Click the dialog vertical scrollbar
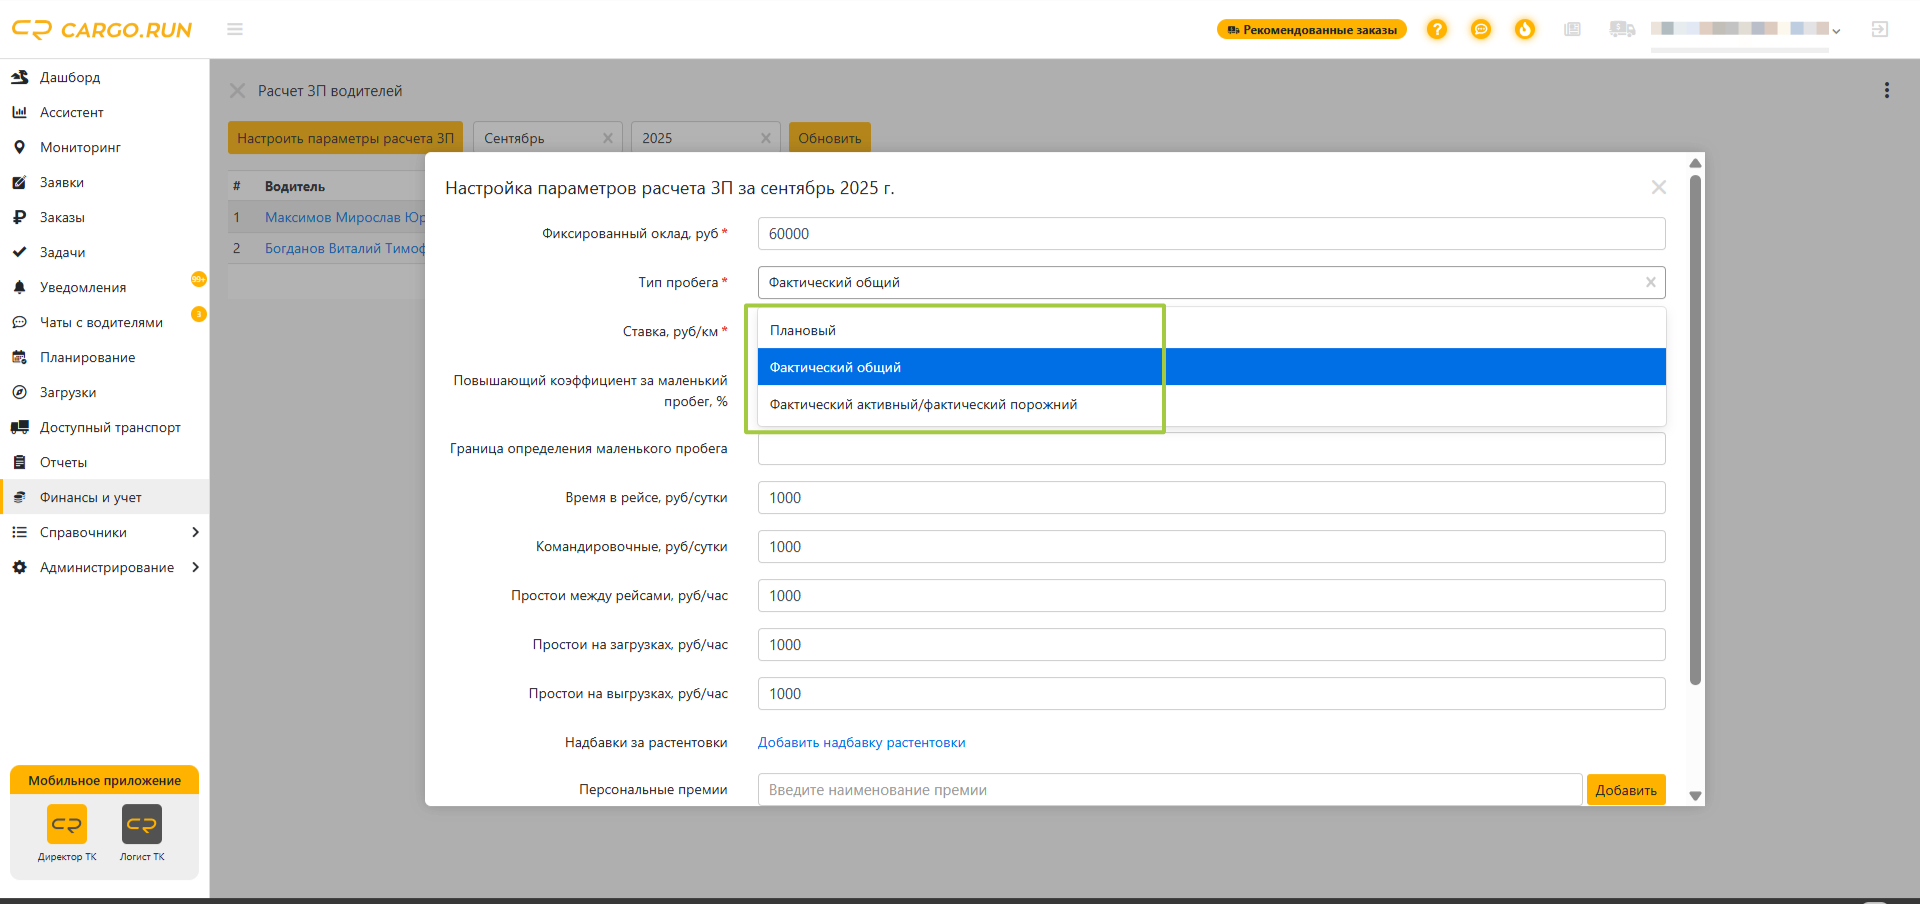This screenshot has width=1920, height=904. tap(1695, 430)
